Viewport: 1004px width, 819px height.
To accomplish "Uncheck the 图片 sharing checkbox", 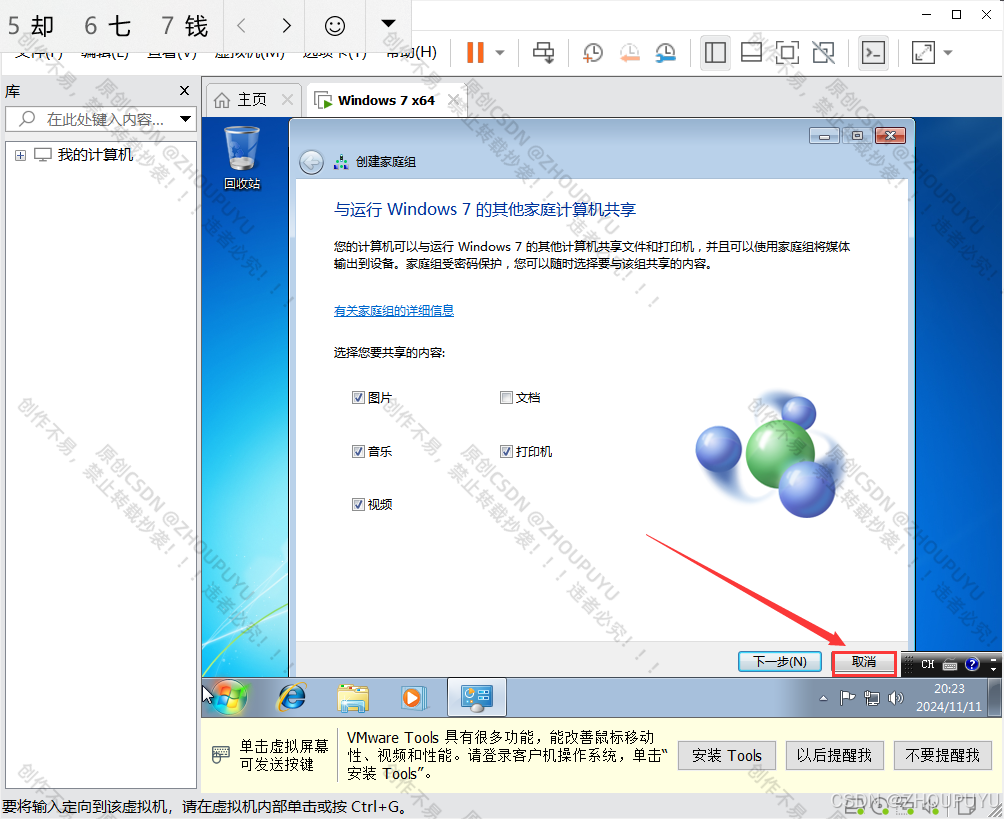I will click(x=358, y=398).
